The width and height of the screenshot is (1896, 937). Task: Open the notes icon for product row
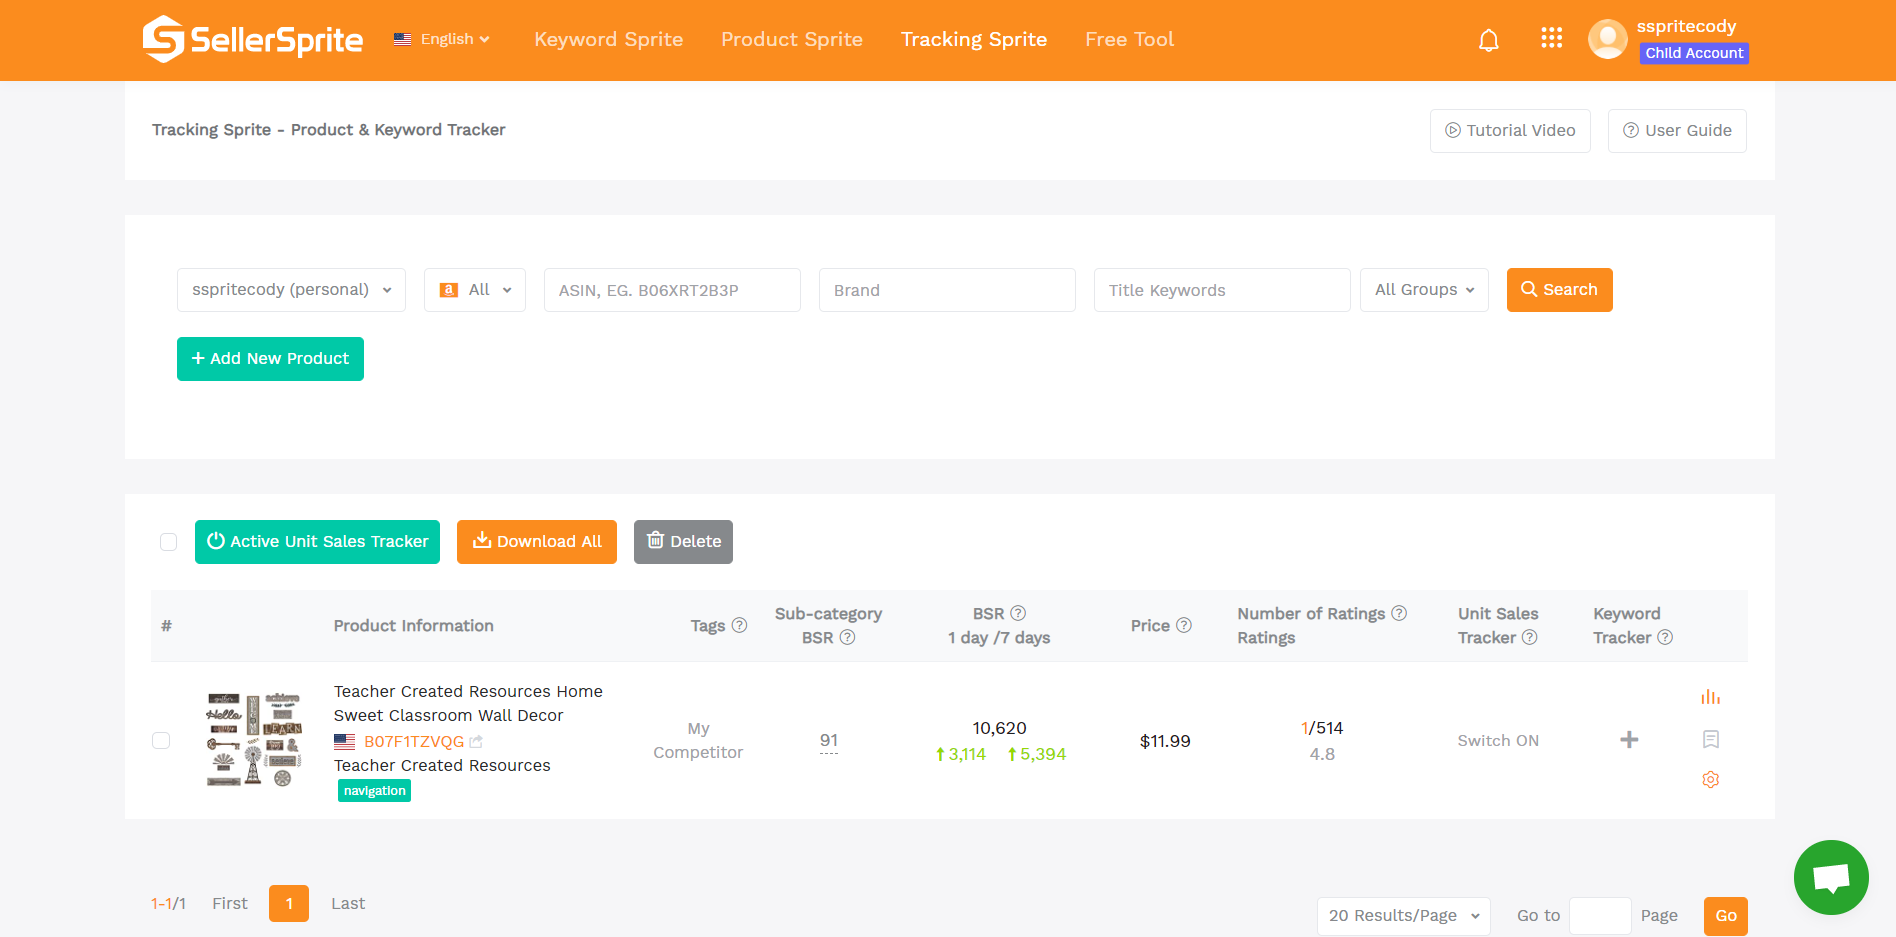click(1711, 739)
